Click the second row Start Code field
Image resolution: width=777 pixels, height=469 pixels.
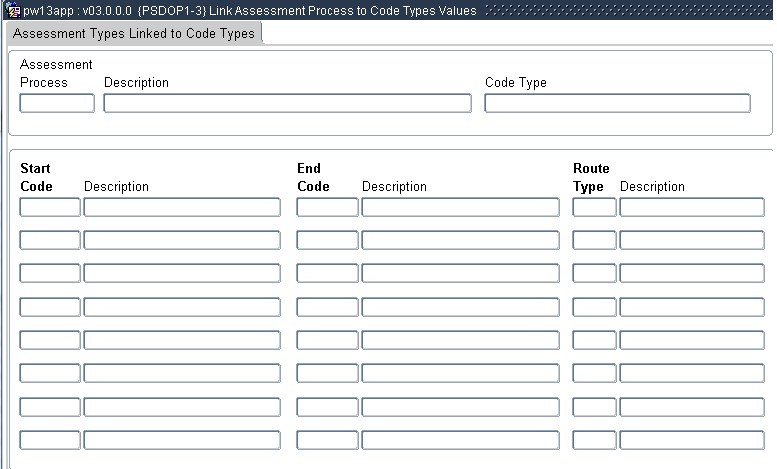[x=50, y=240]
